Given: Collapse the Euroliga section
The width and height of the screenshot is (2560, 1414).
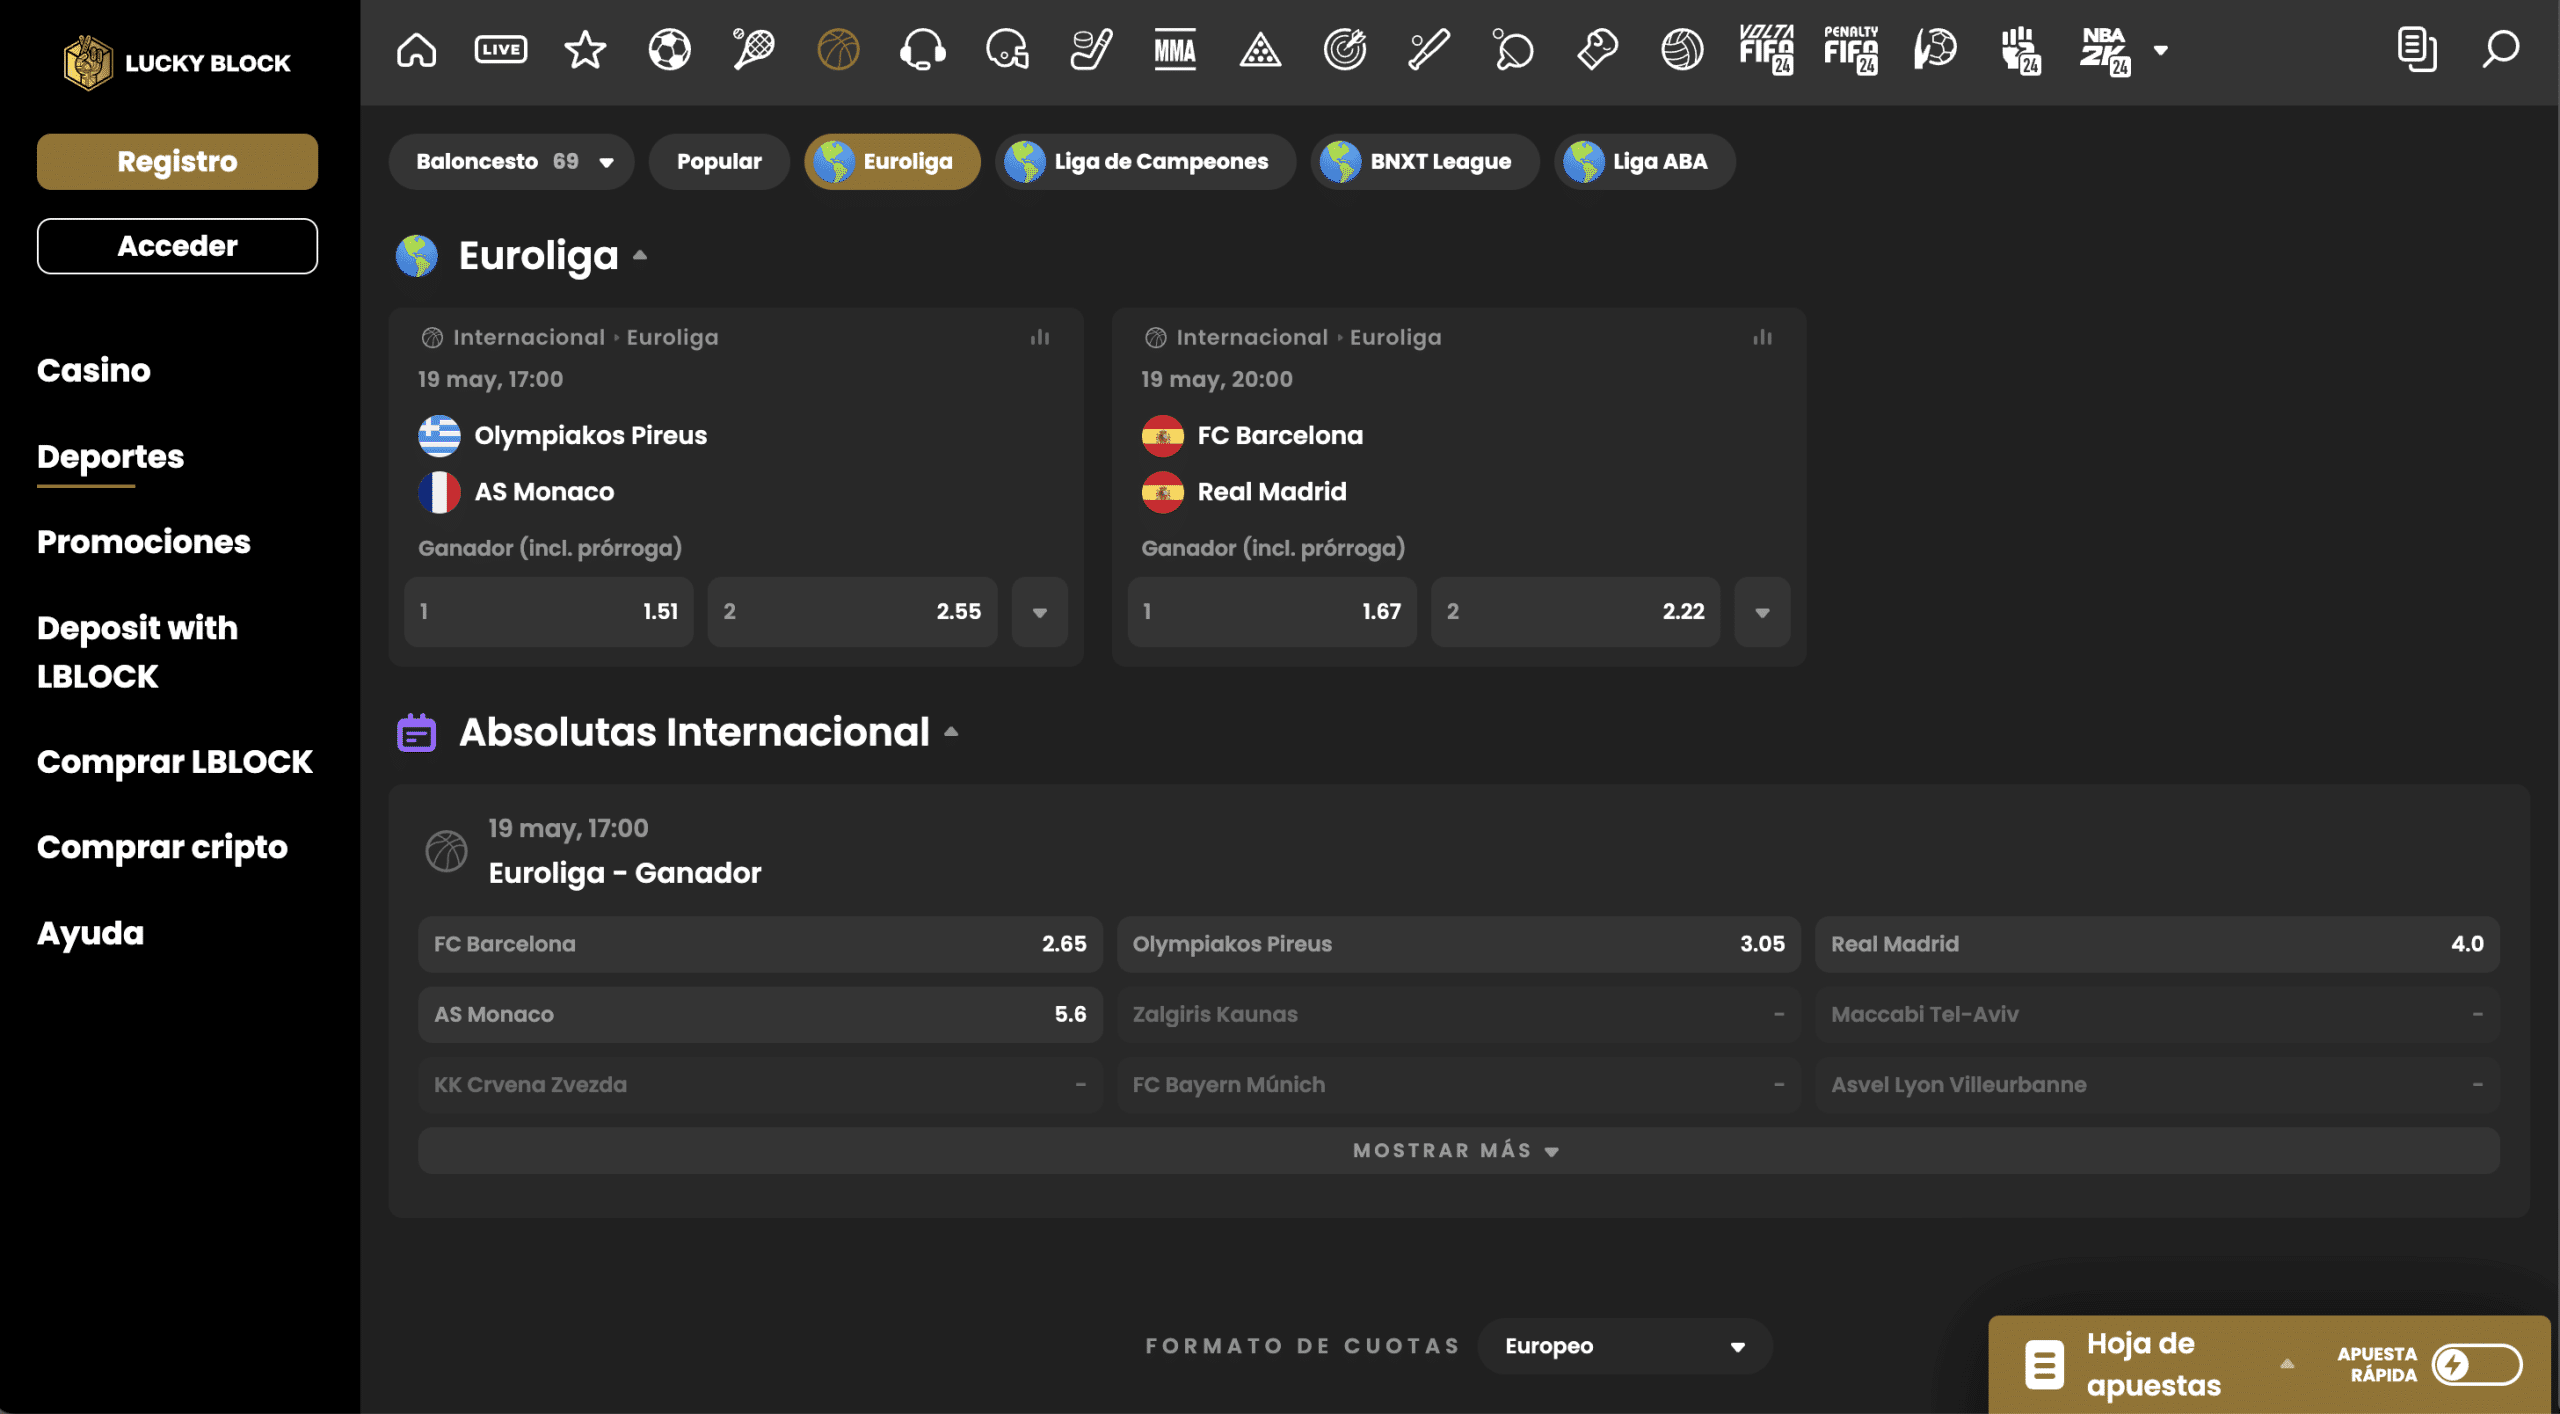Looking at the screenshot, I should tap(640, 255).
